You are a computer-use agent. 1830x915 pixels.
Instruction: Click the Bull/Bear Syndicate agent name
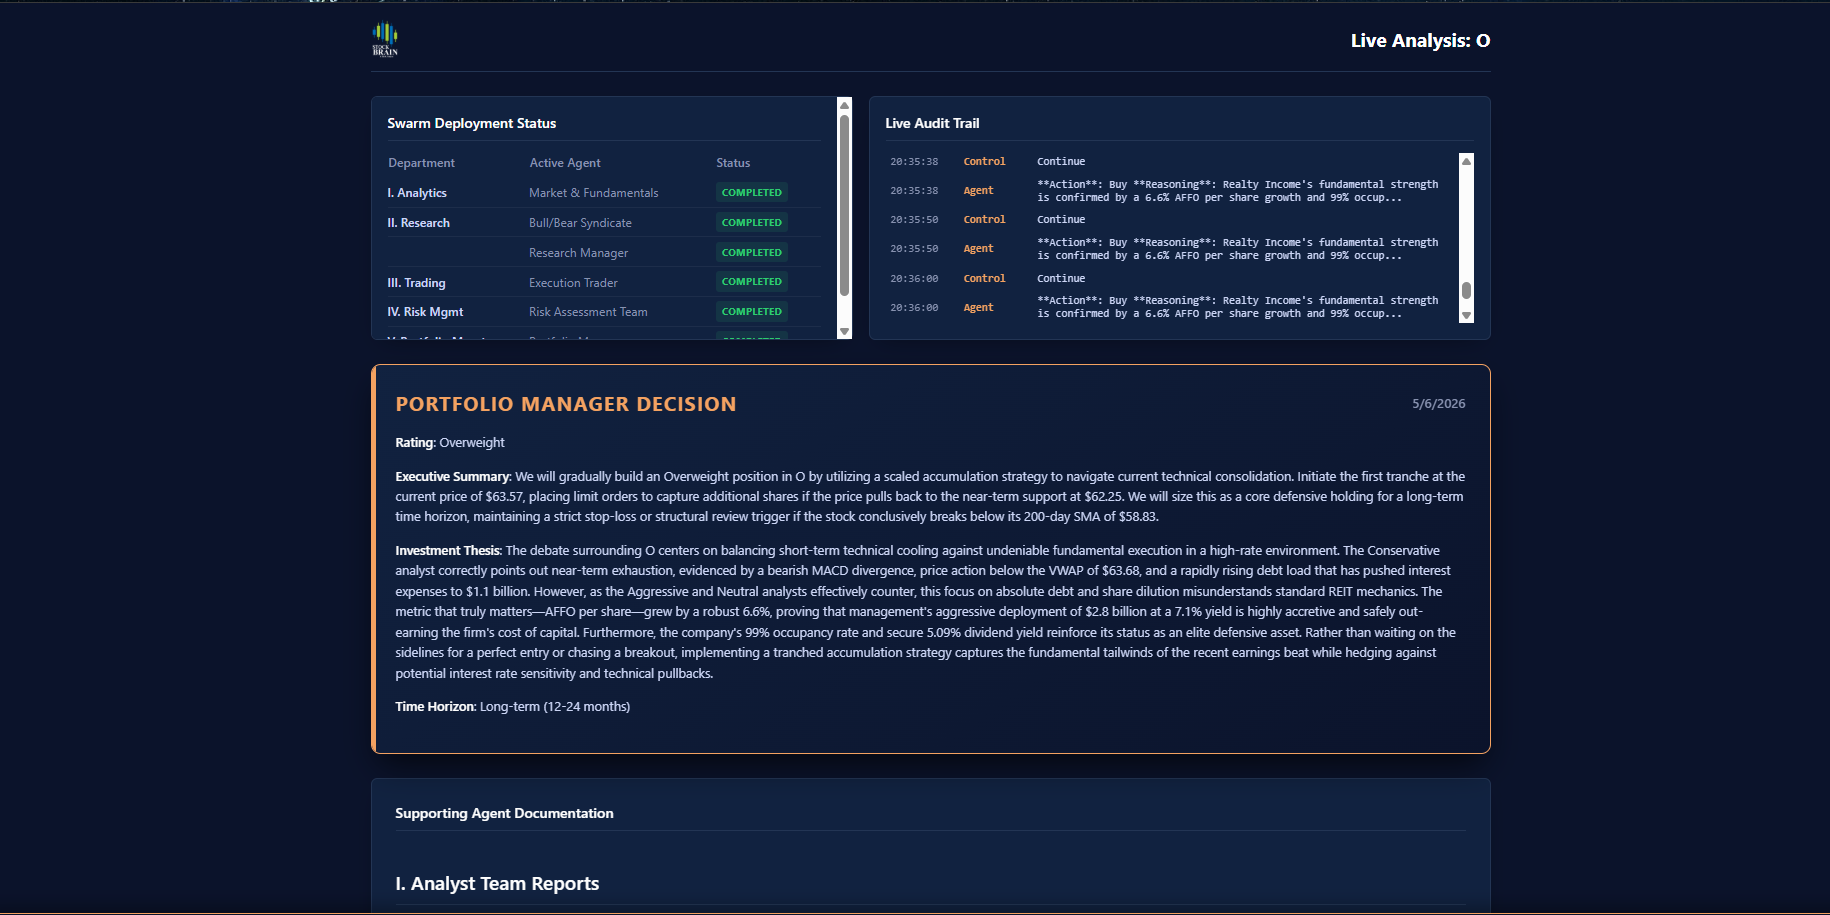click(580, 223)
